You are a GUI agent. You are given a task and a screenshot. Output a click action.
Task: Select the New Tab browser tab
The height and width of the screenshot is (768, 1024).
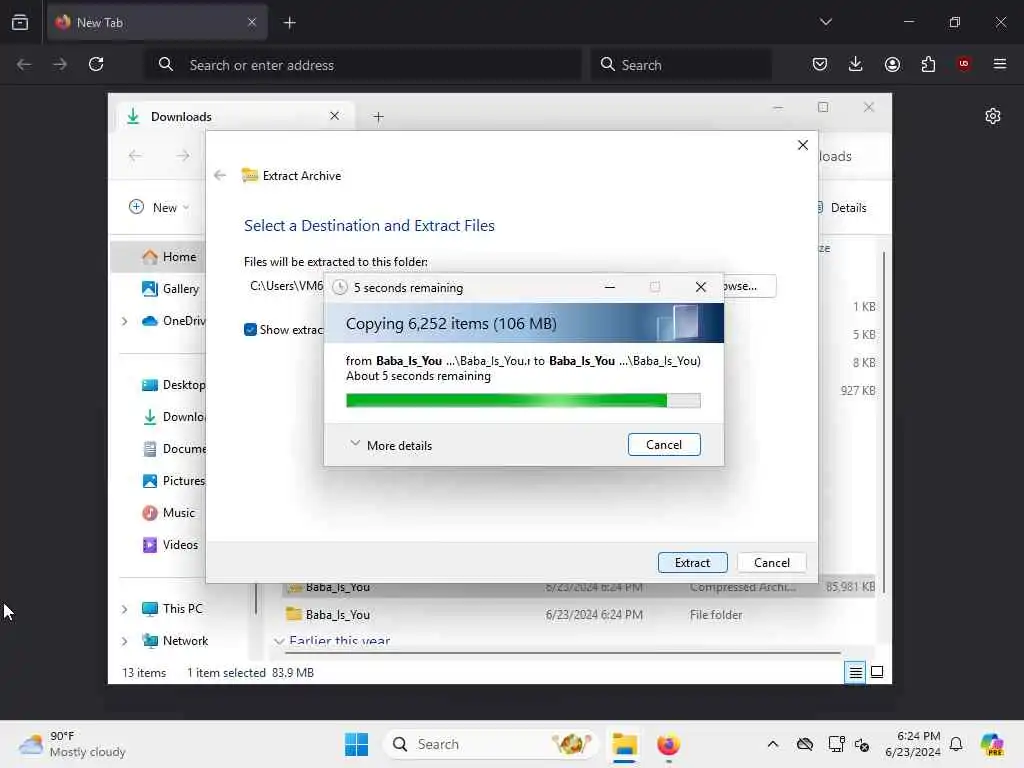tap(157, 23)
